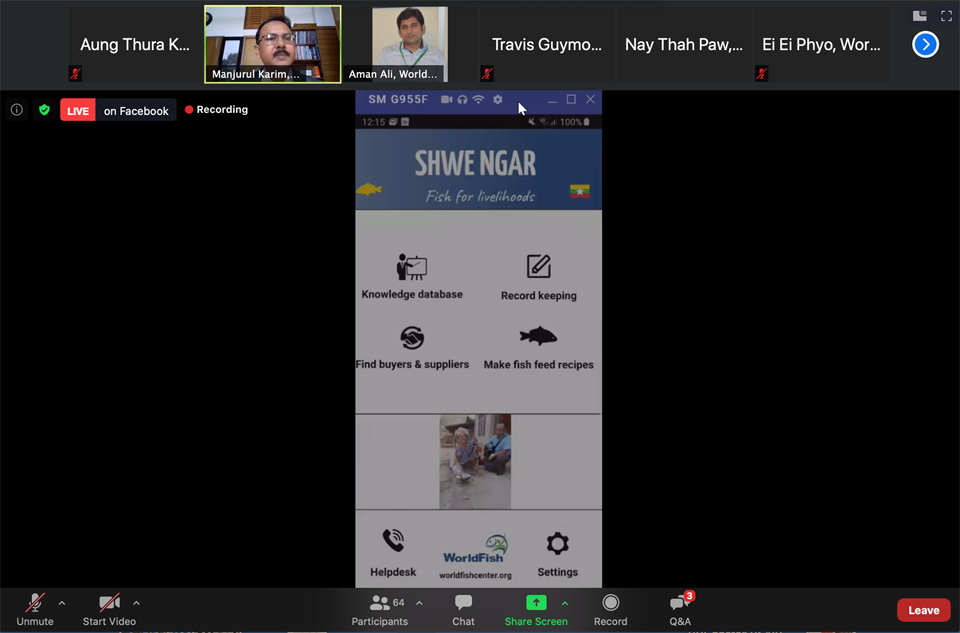Leave the Zoom meeting
The image size is (960, 633).
(x=922, y=609)
